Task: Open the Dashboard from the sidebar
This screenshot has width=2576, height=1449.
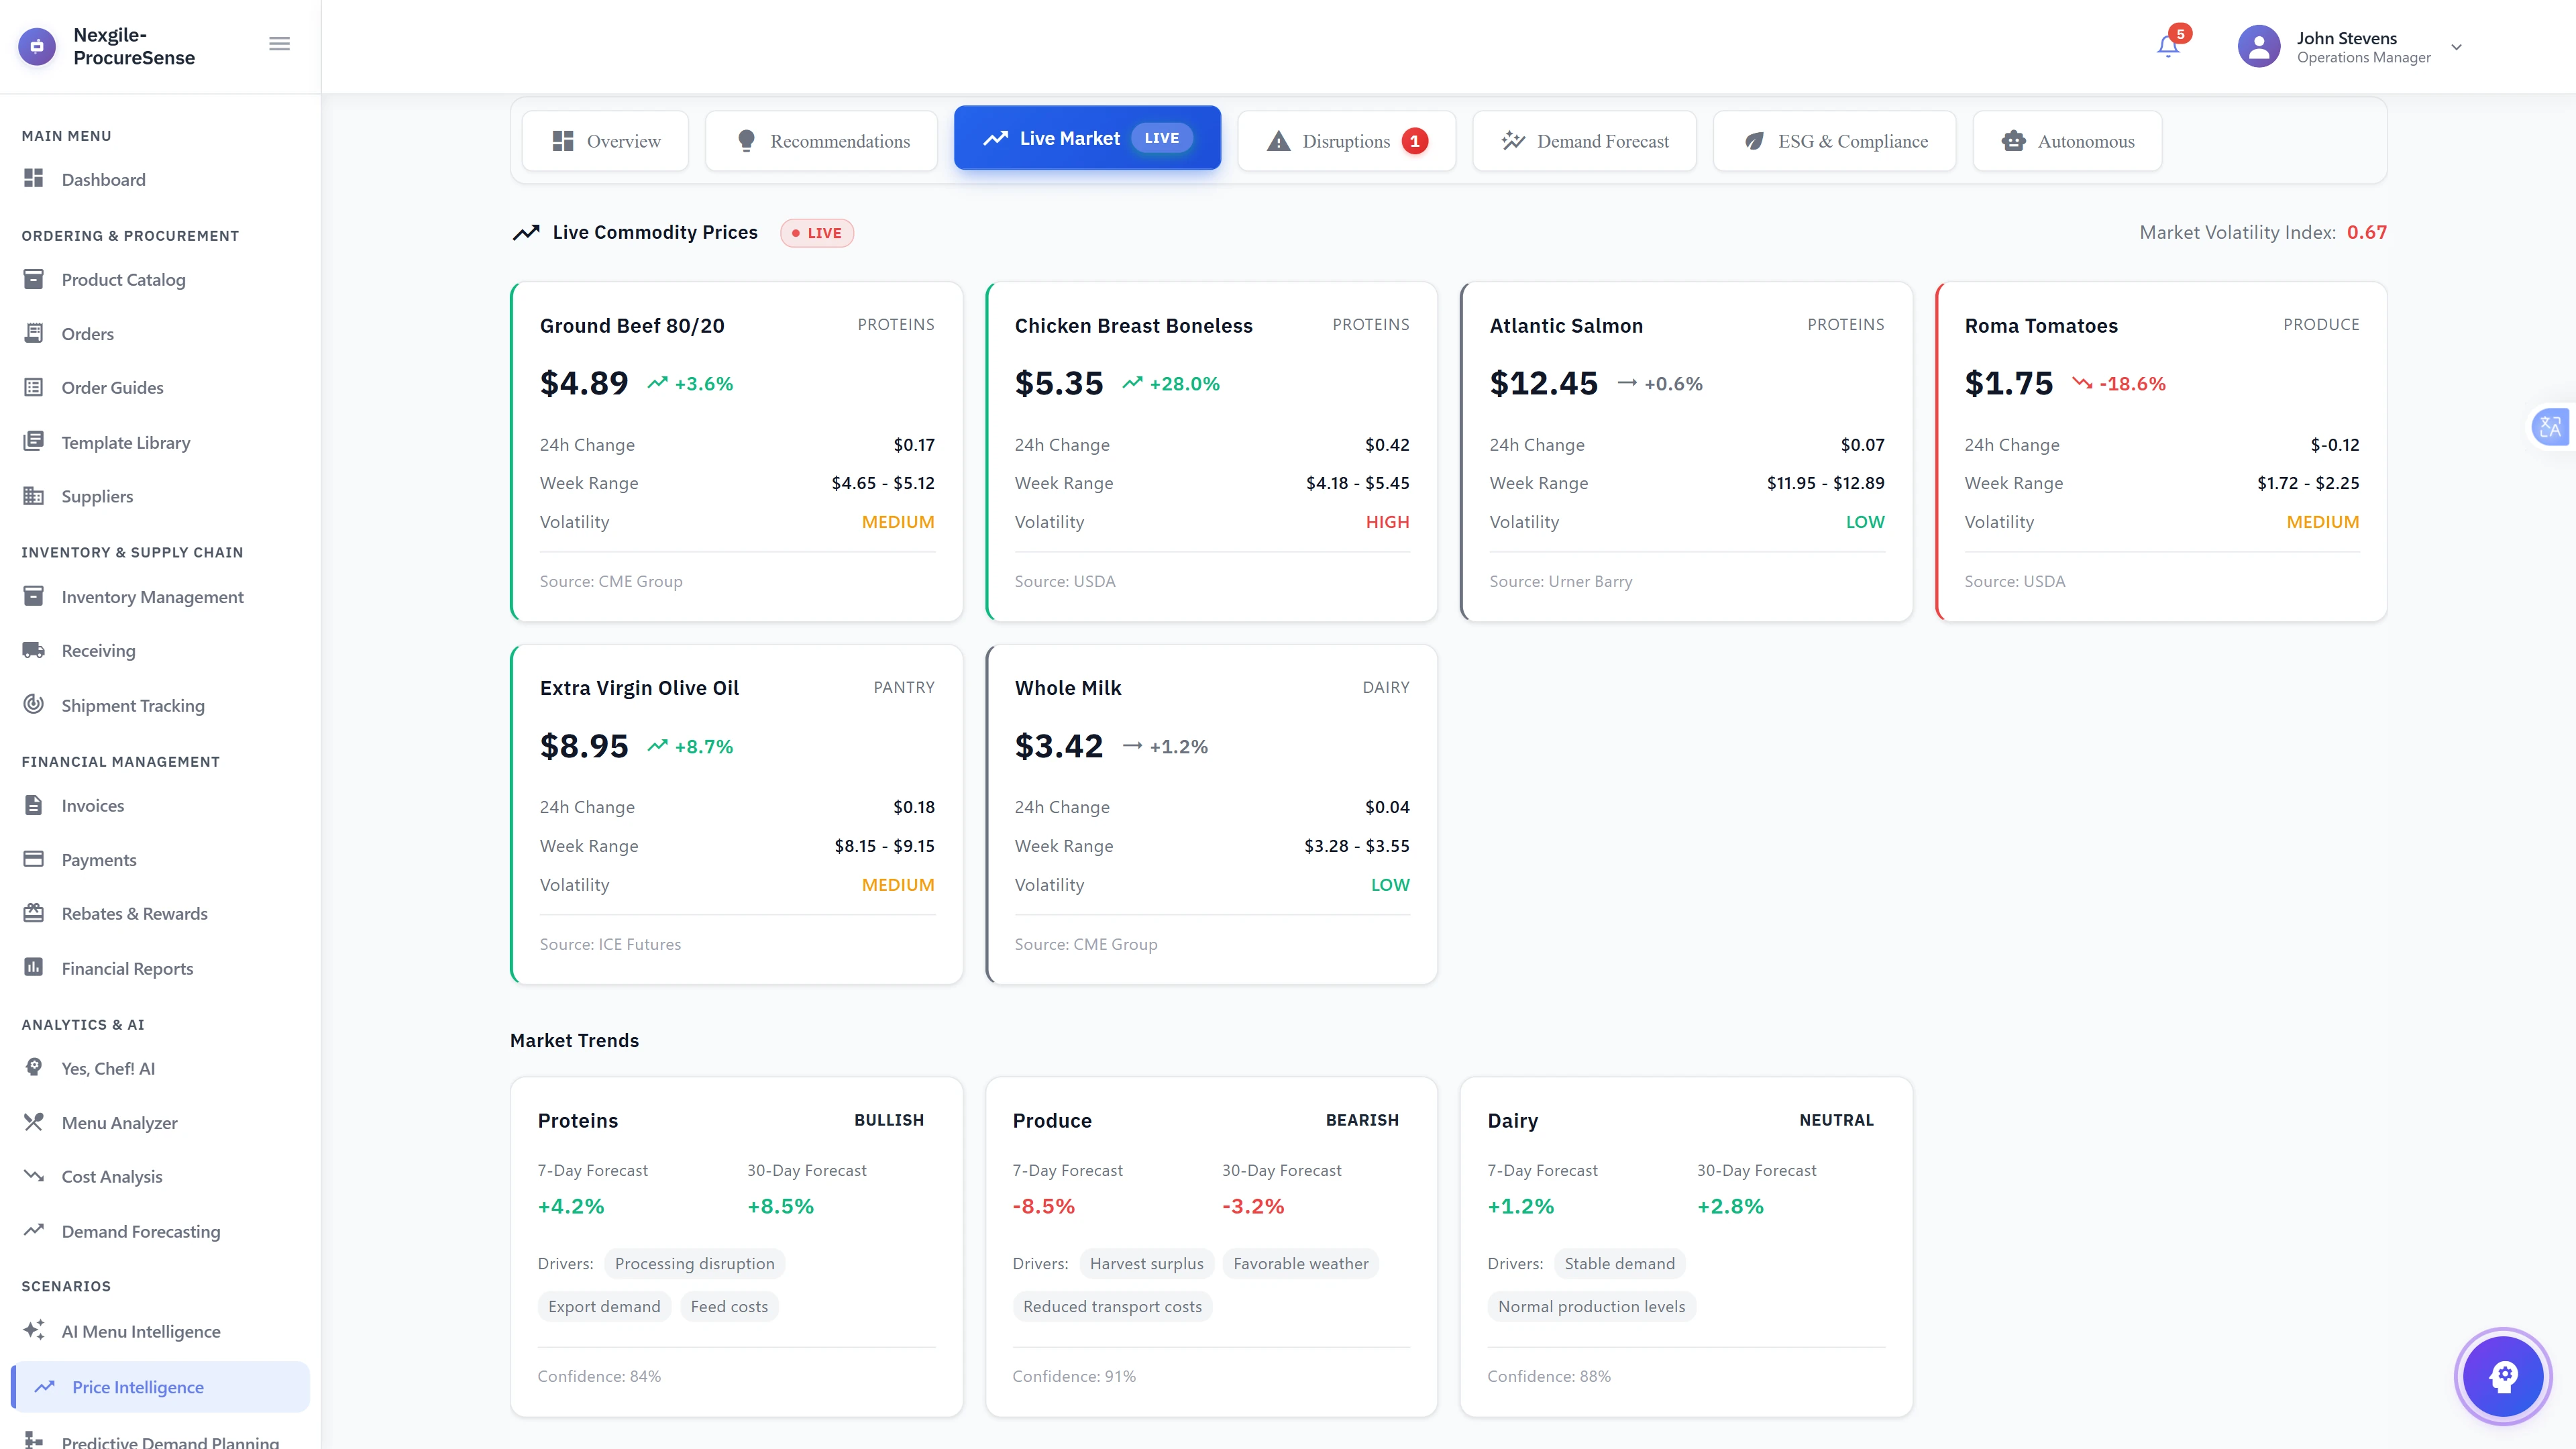Action: [103, 179]
